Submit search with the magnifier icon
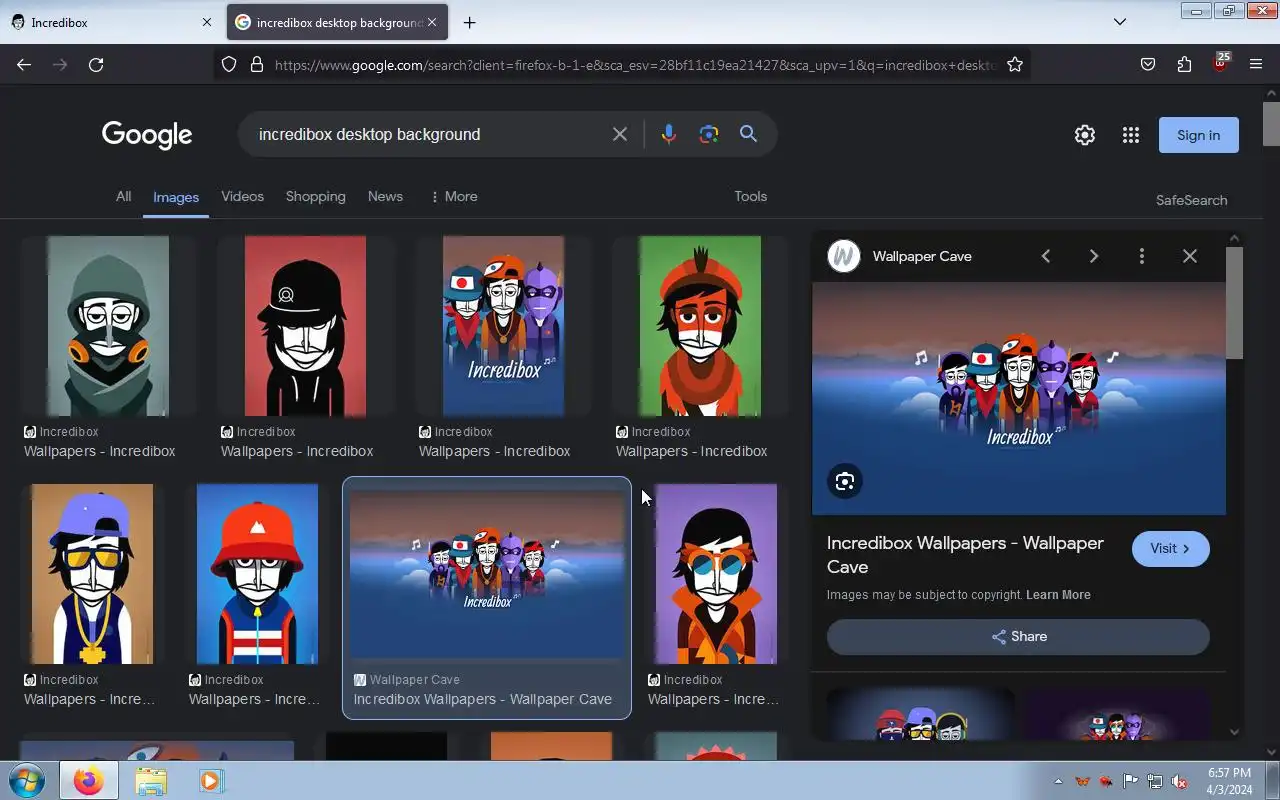This screenshot has width=1280, height=800. (x=748, y=134)
